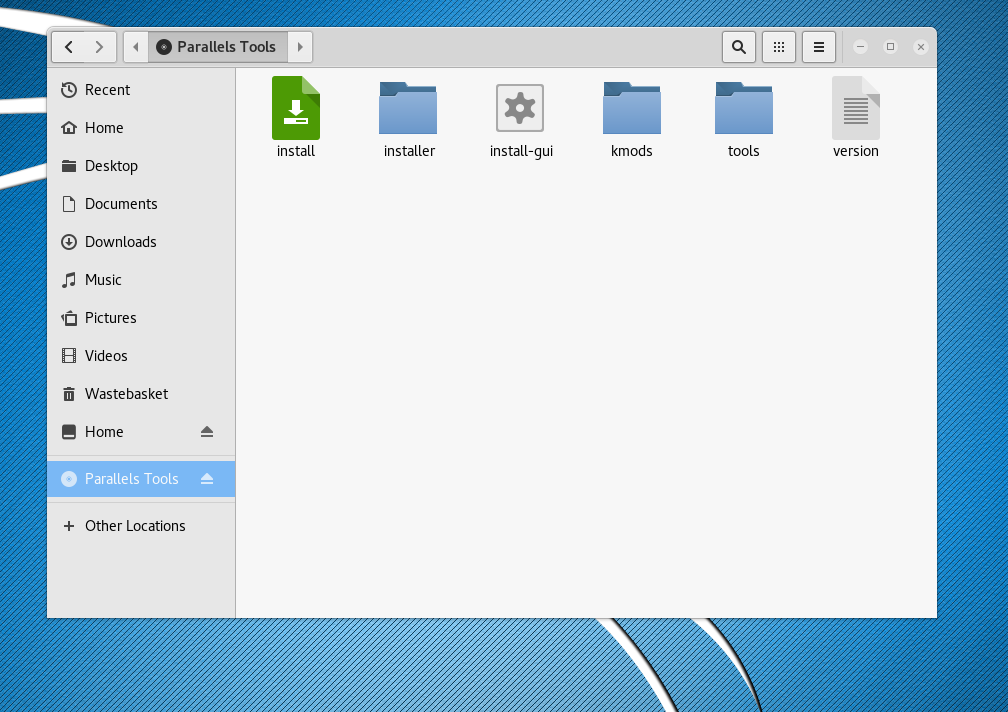
Task: Select Pictures in the sidebar
Action: 109,317
